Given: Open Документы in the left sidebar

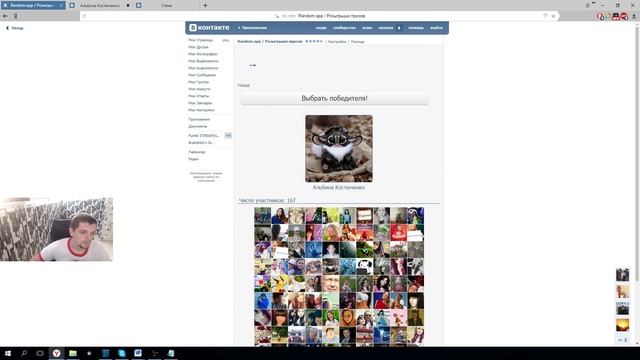Looking at the screenshot, I should (198, 126).
